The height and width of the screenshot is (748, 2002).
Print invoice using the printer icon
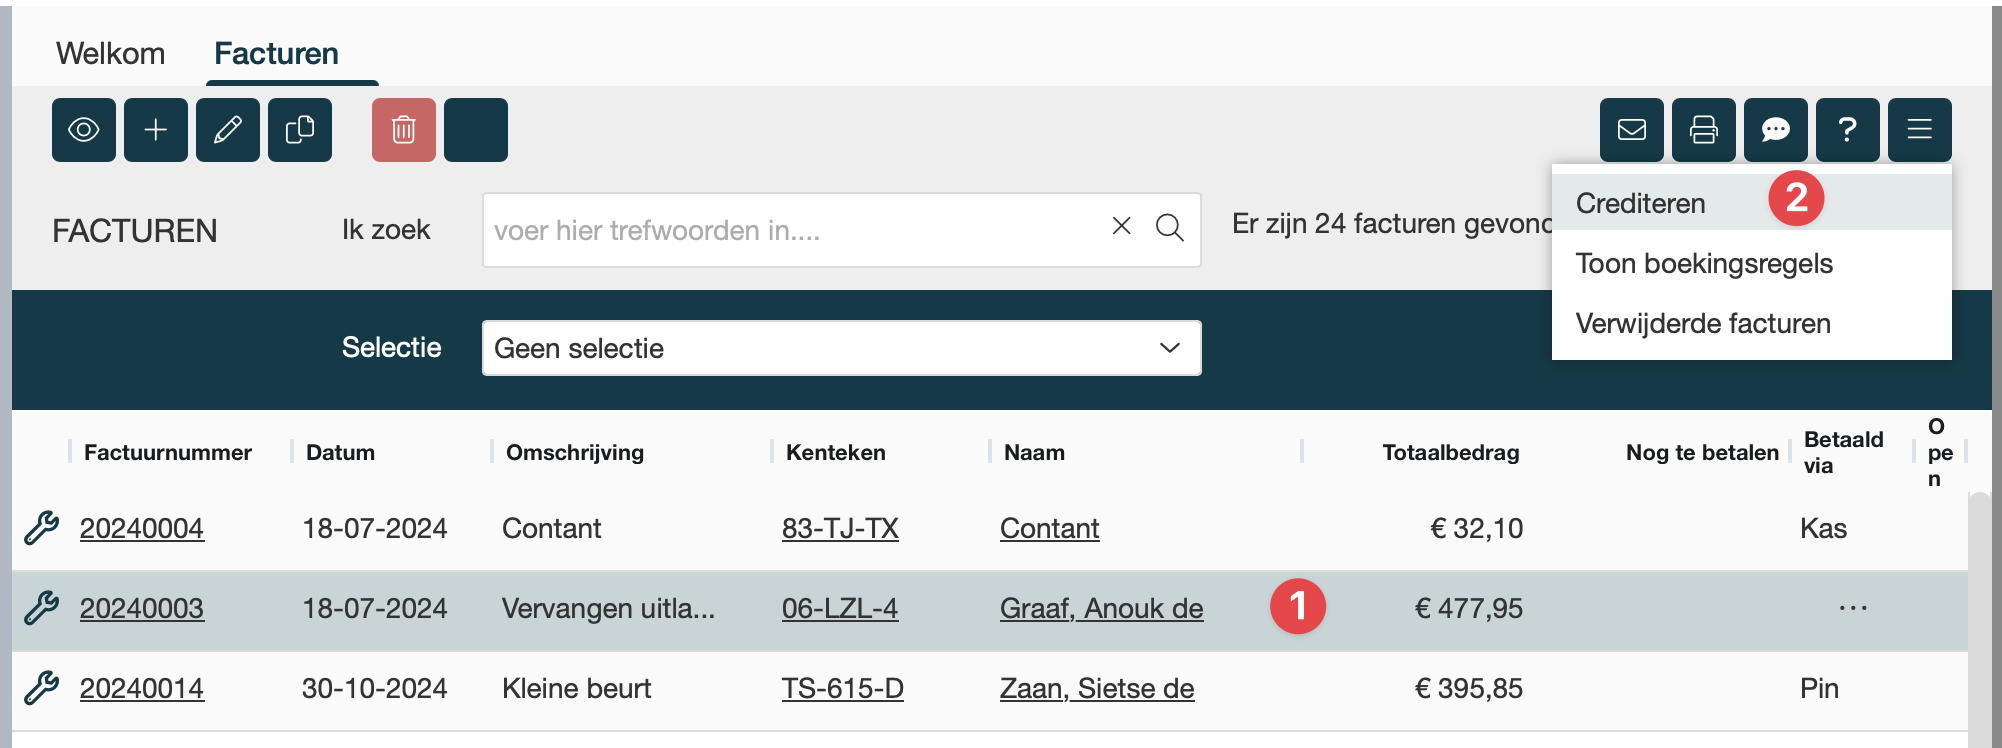1704,130
